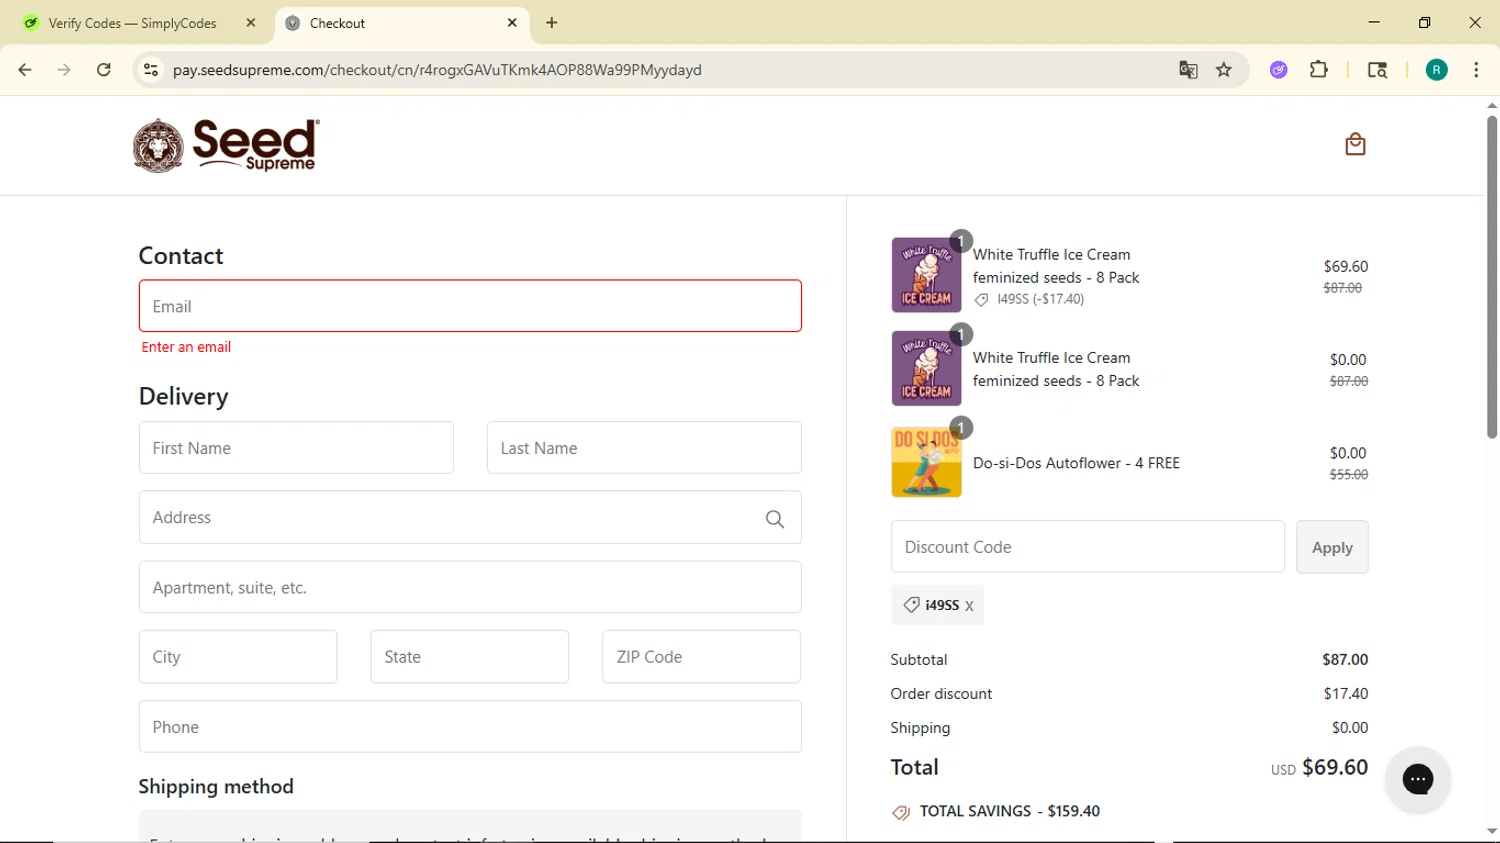Click the browser address bar URL
Image resolution: width=1500 pixels, height=843 pixels.
coord(437,70)
